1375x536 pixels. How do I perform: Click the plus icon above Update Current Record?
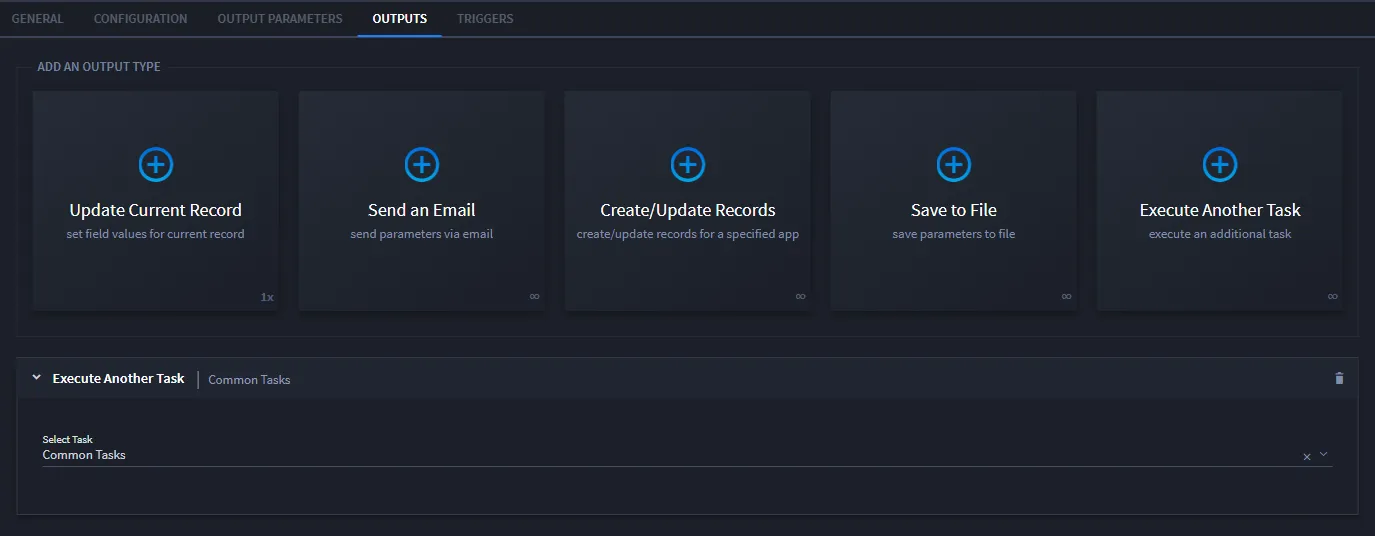click(156, 164)
